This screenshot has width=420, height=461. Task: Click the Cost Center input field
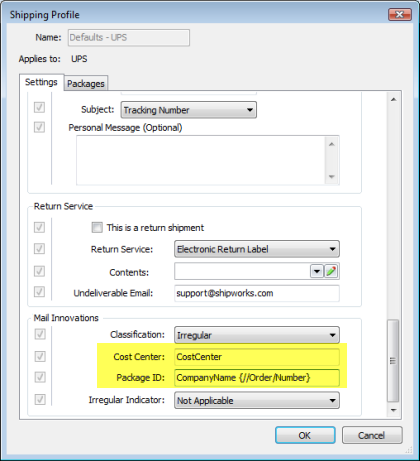click(257, 357)
